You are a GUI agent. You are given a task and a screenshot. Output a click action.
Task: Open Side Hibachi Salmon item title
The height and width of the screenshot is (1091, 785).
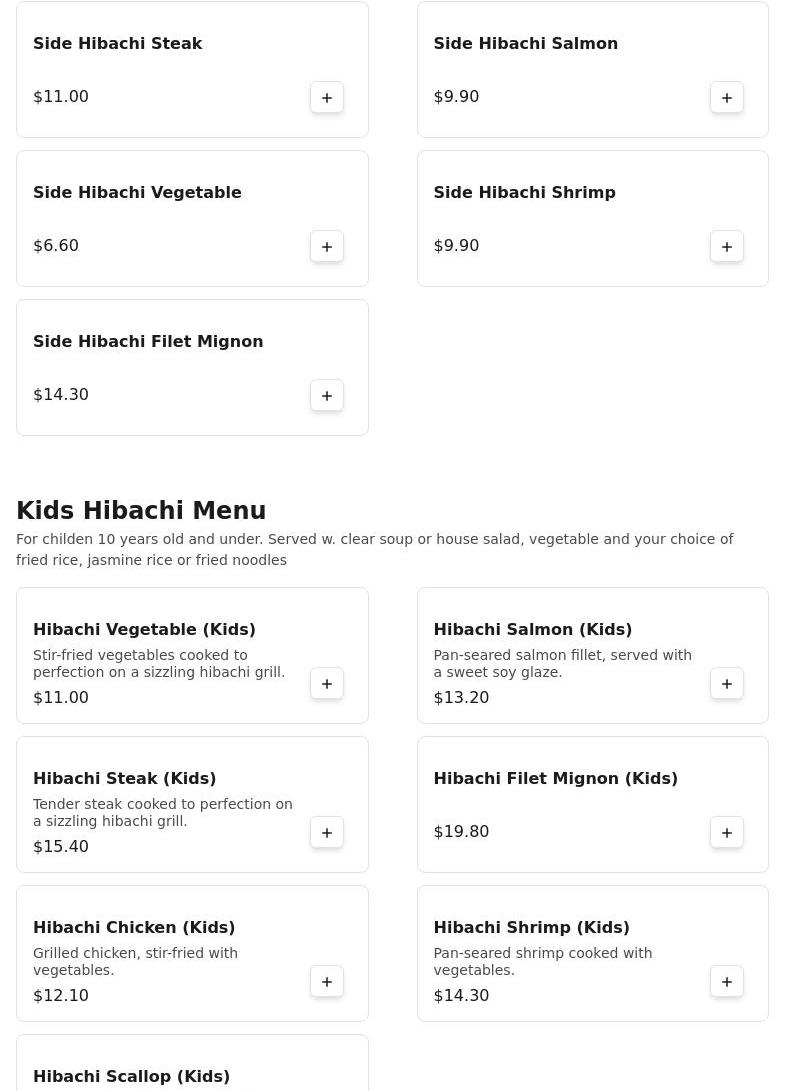pyautogui.click(x=526, y=43)
